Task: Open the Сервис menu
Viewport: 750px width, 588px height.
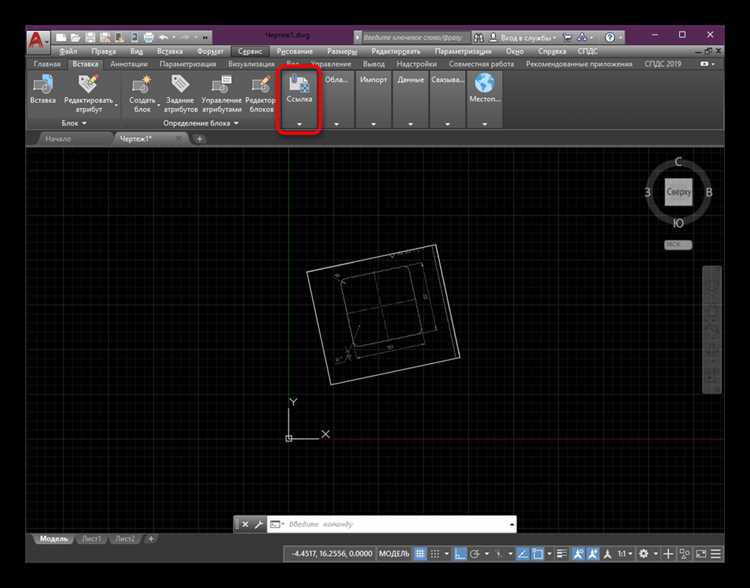Action: (250, 51)
